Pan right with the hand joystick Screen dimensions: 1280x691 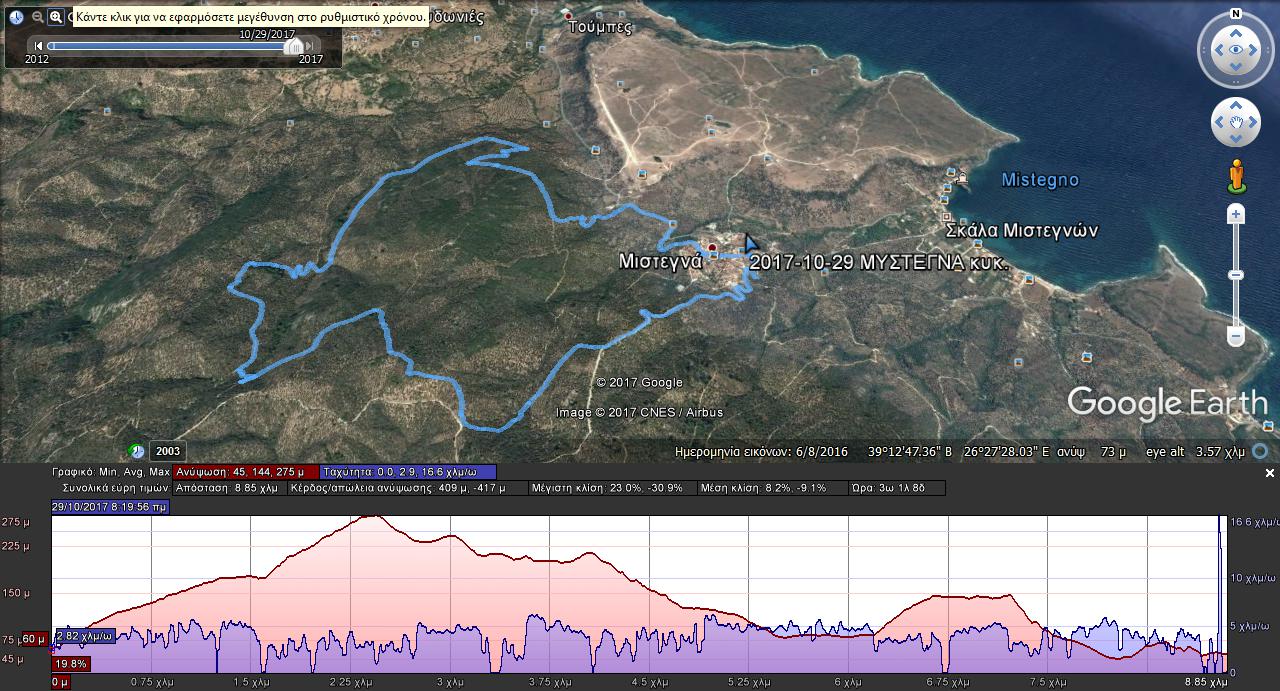click(x=1254, y=123)
